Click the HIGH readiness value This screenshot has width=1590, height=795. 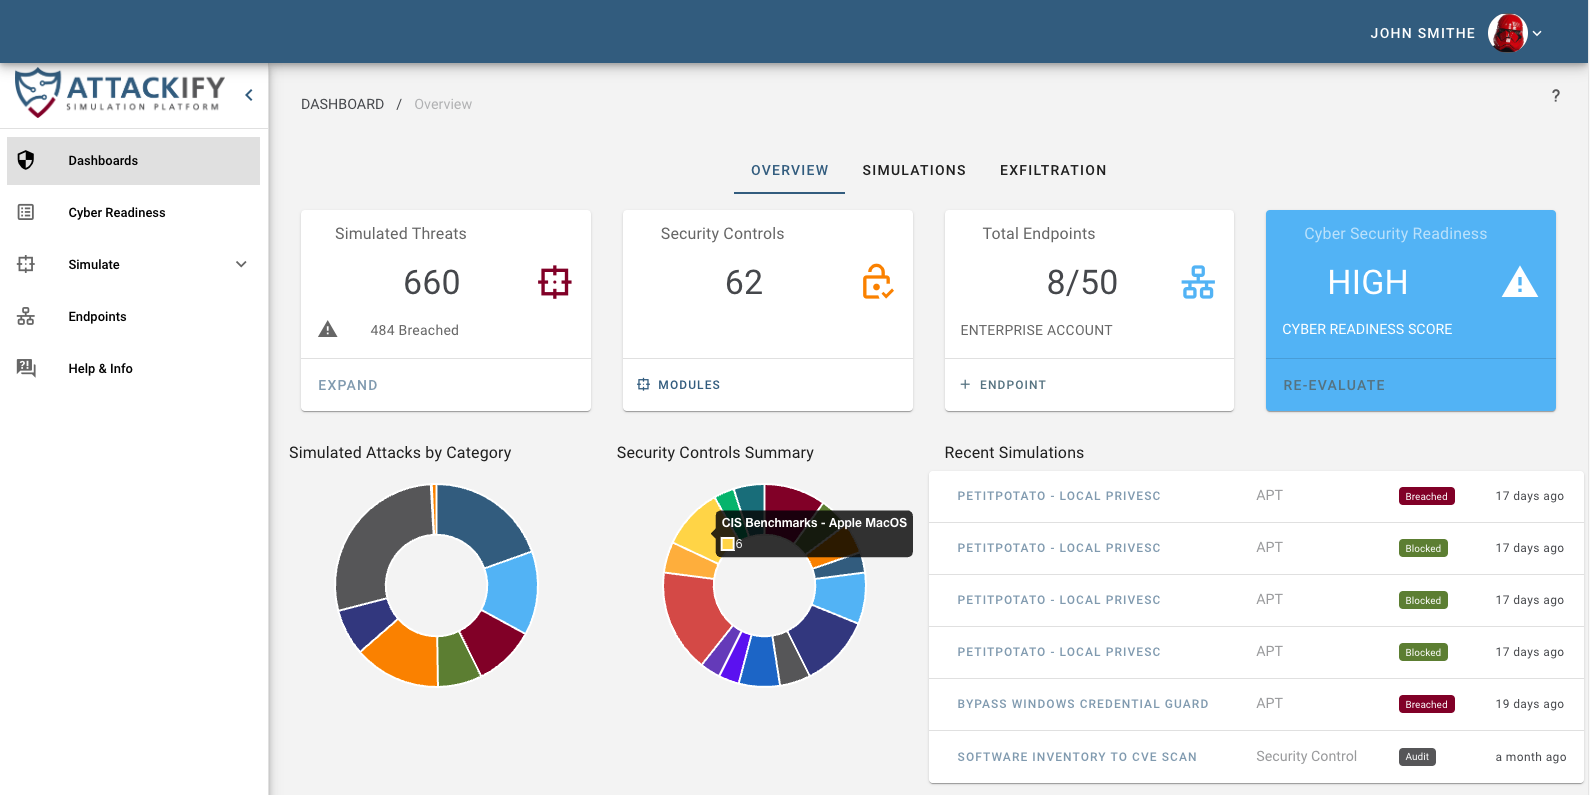1367,283
